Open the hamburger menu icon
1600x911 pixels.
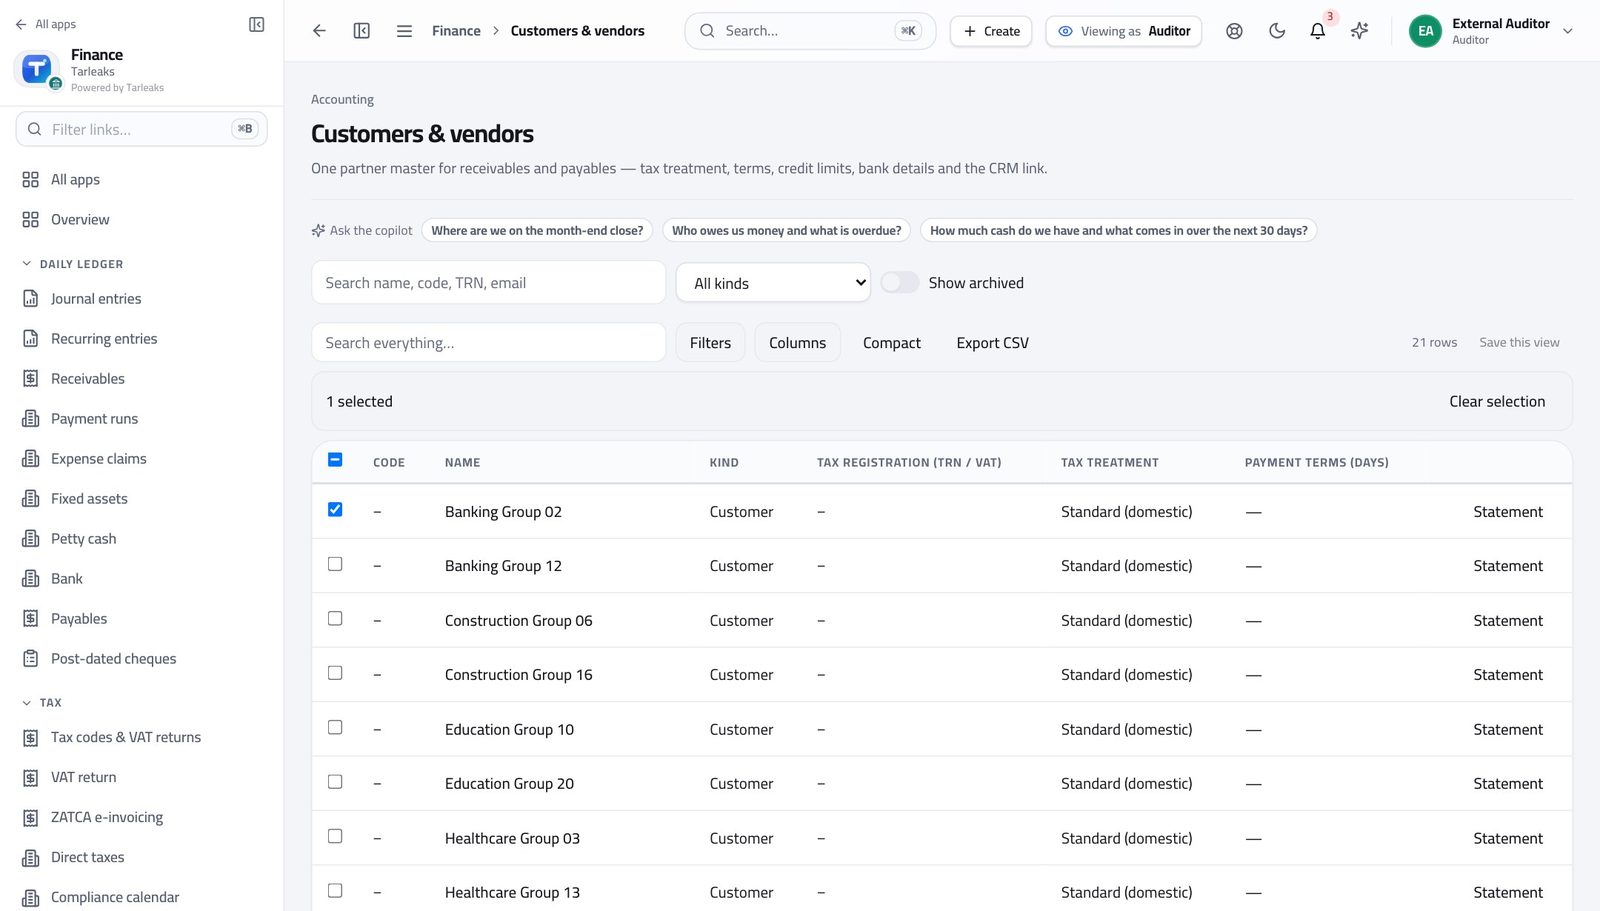pyautogui.click(x=404, y=31)
